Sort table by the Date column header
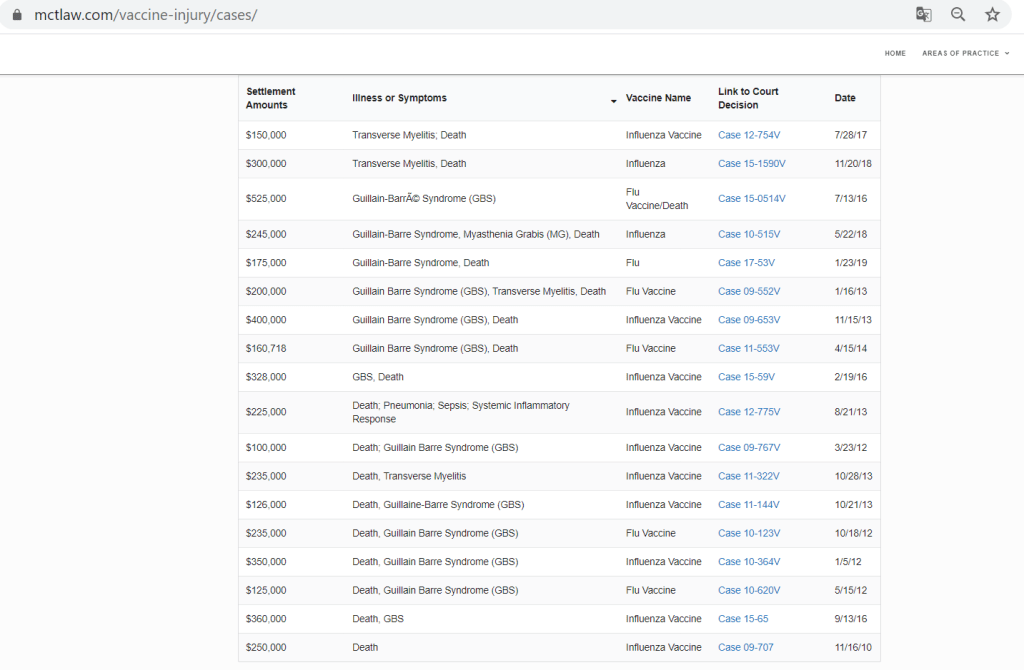This screenshot has height=670, width=1024. 845,98
